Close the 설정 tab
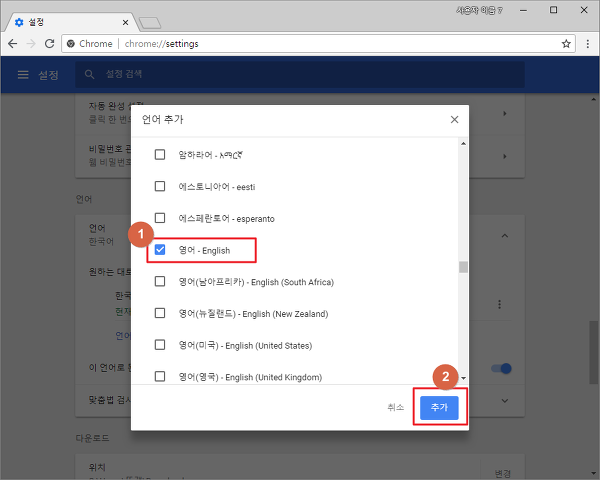600x480 pixels. [125, 23]
